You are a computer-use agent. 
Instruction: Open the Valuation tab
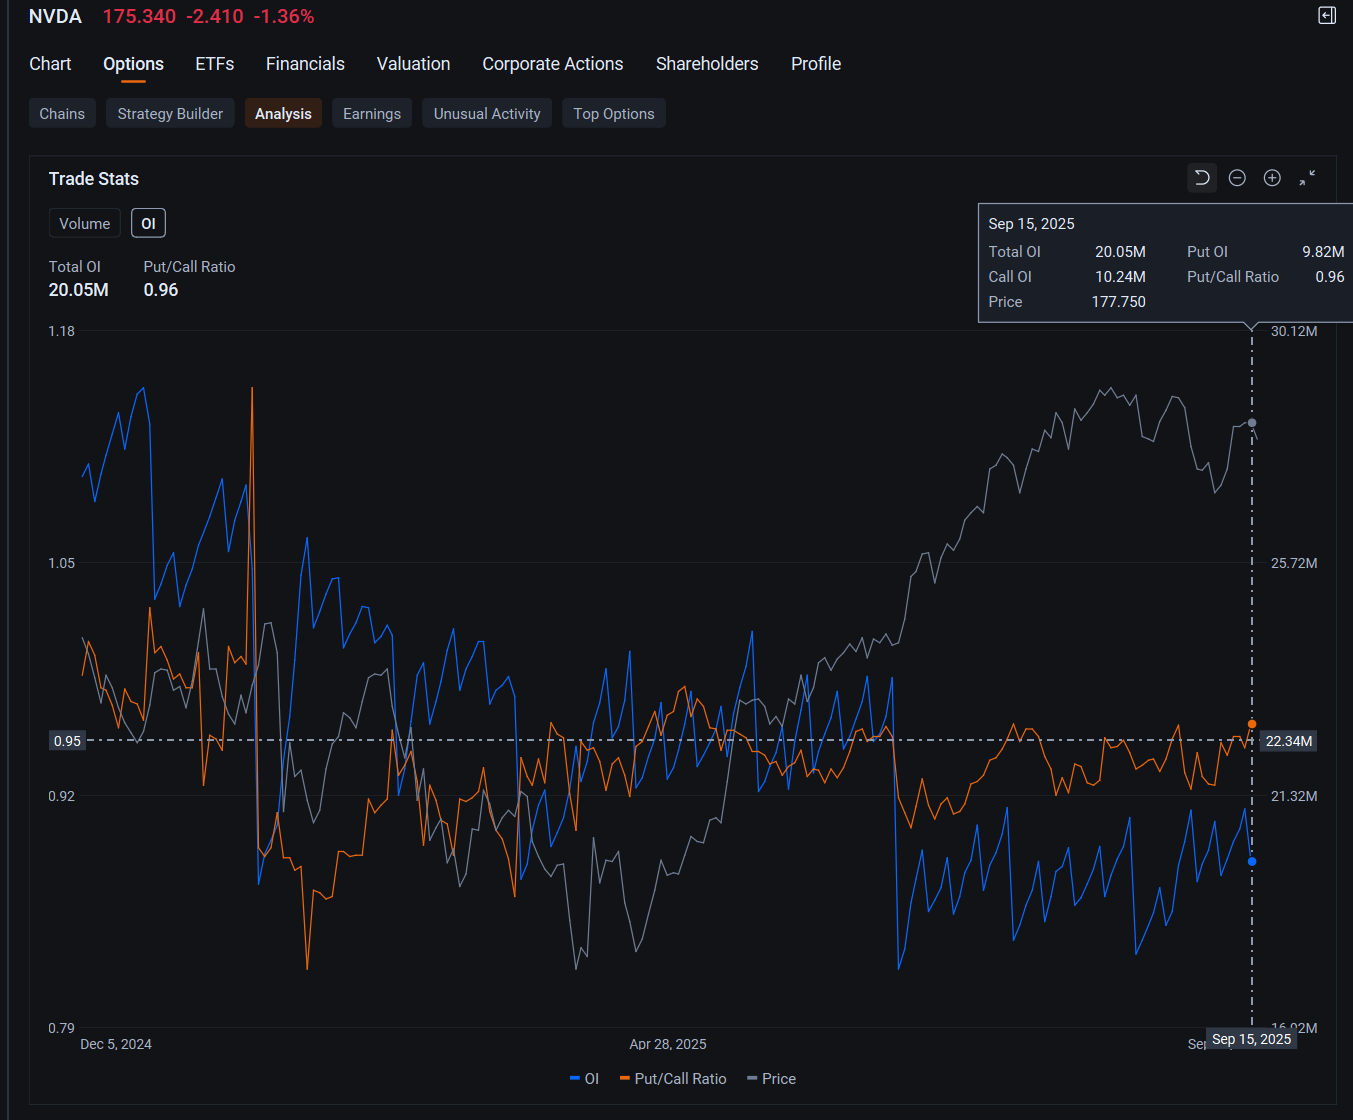click(x=413, y=64)
